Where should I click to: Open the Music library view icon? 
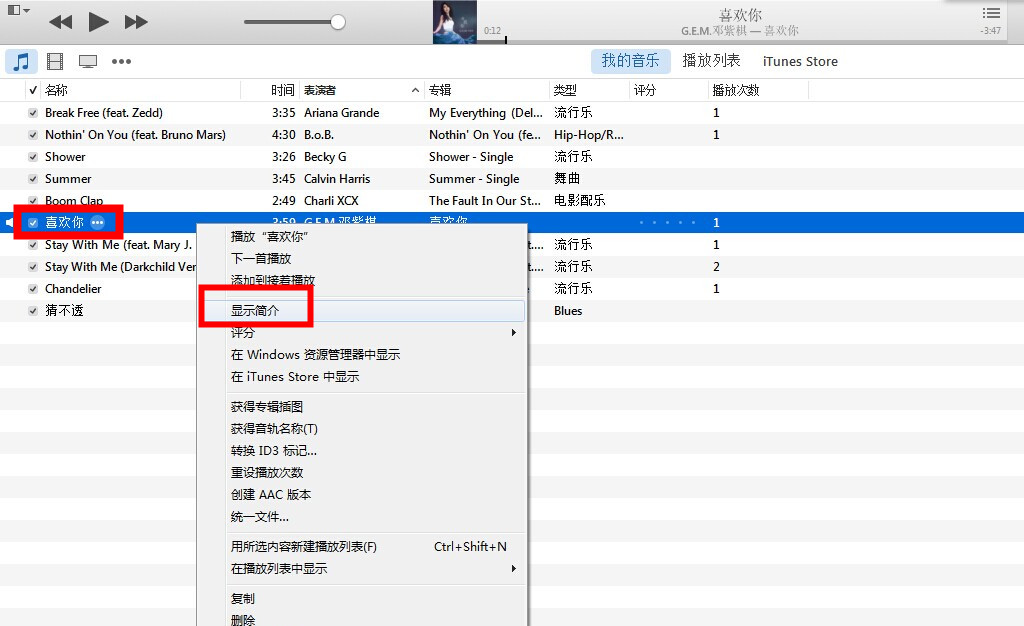click(22, 61)
